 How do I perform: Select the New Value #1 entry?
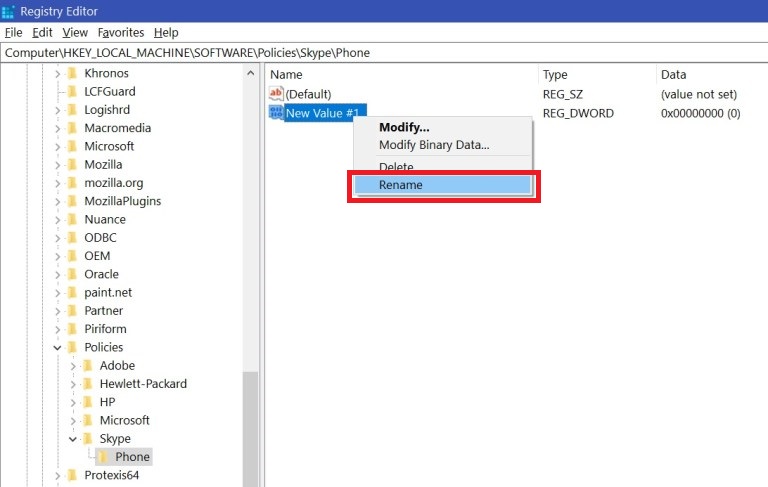[323, 113]
